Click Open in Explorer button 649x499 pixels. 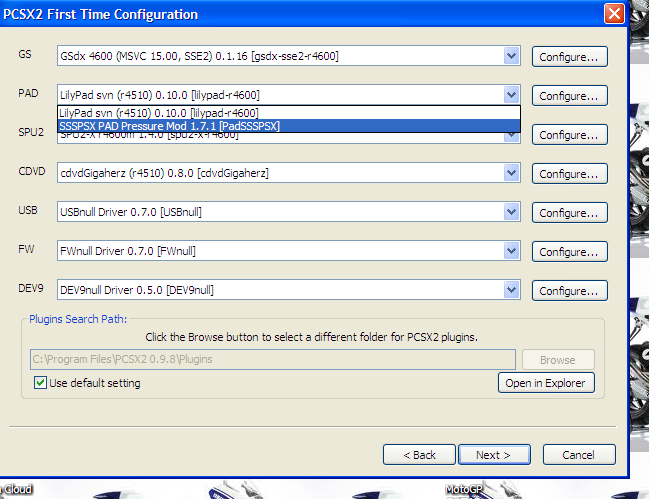[x=546, y=383]
